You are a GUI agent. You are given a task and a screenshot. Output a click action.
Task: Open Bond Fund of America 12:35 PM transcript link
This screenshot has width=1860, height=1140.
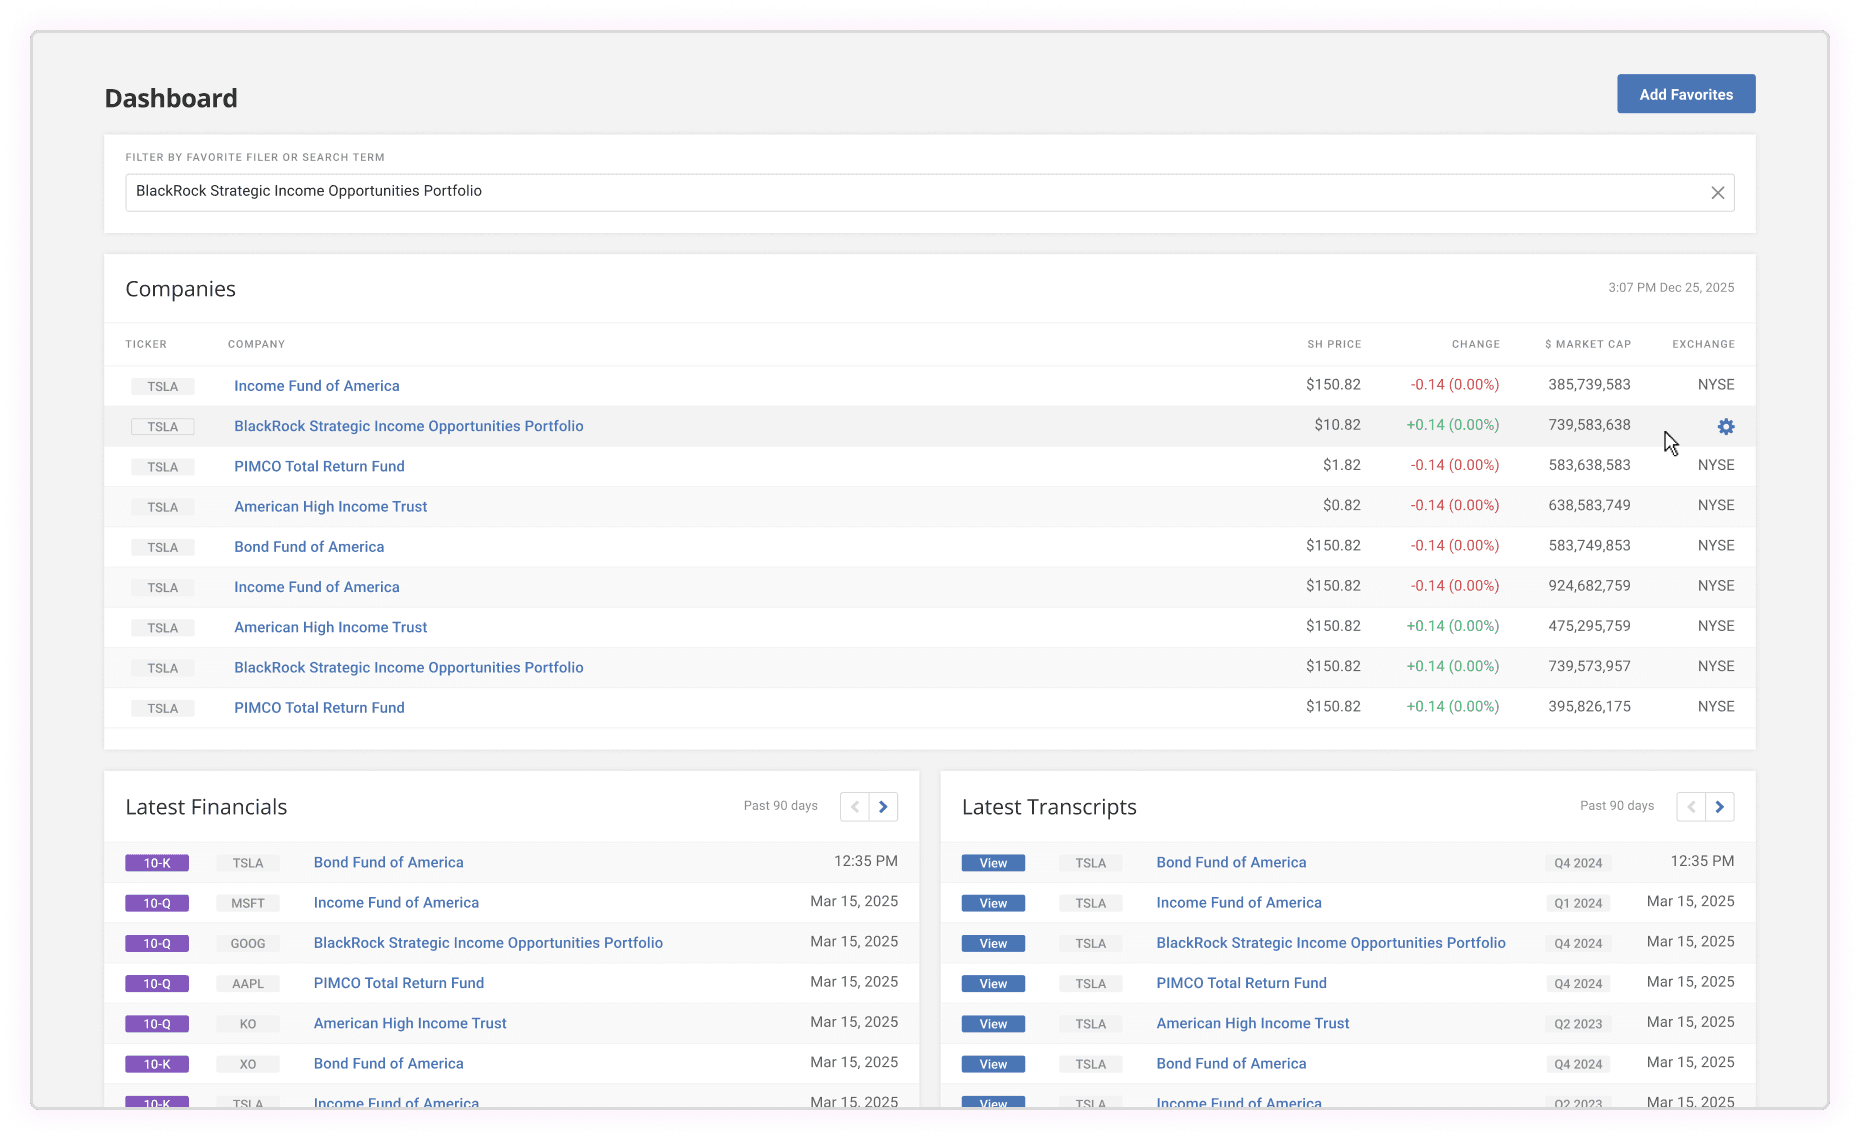pos(1231,862)
